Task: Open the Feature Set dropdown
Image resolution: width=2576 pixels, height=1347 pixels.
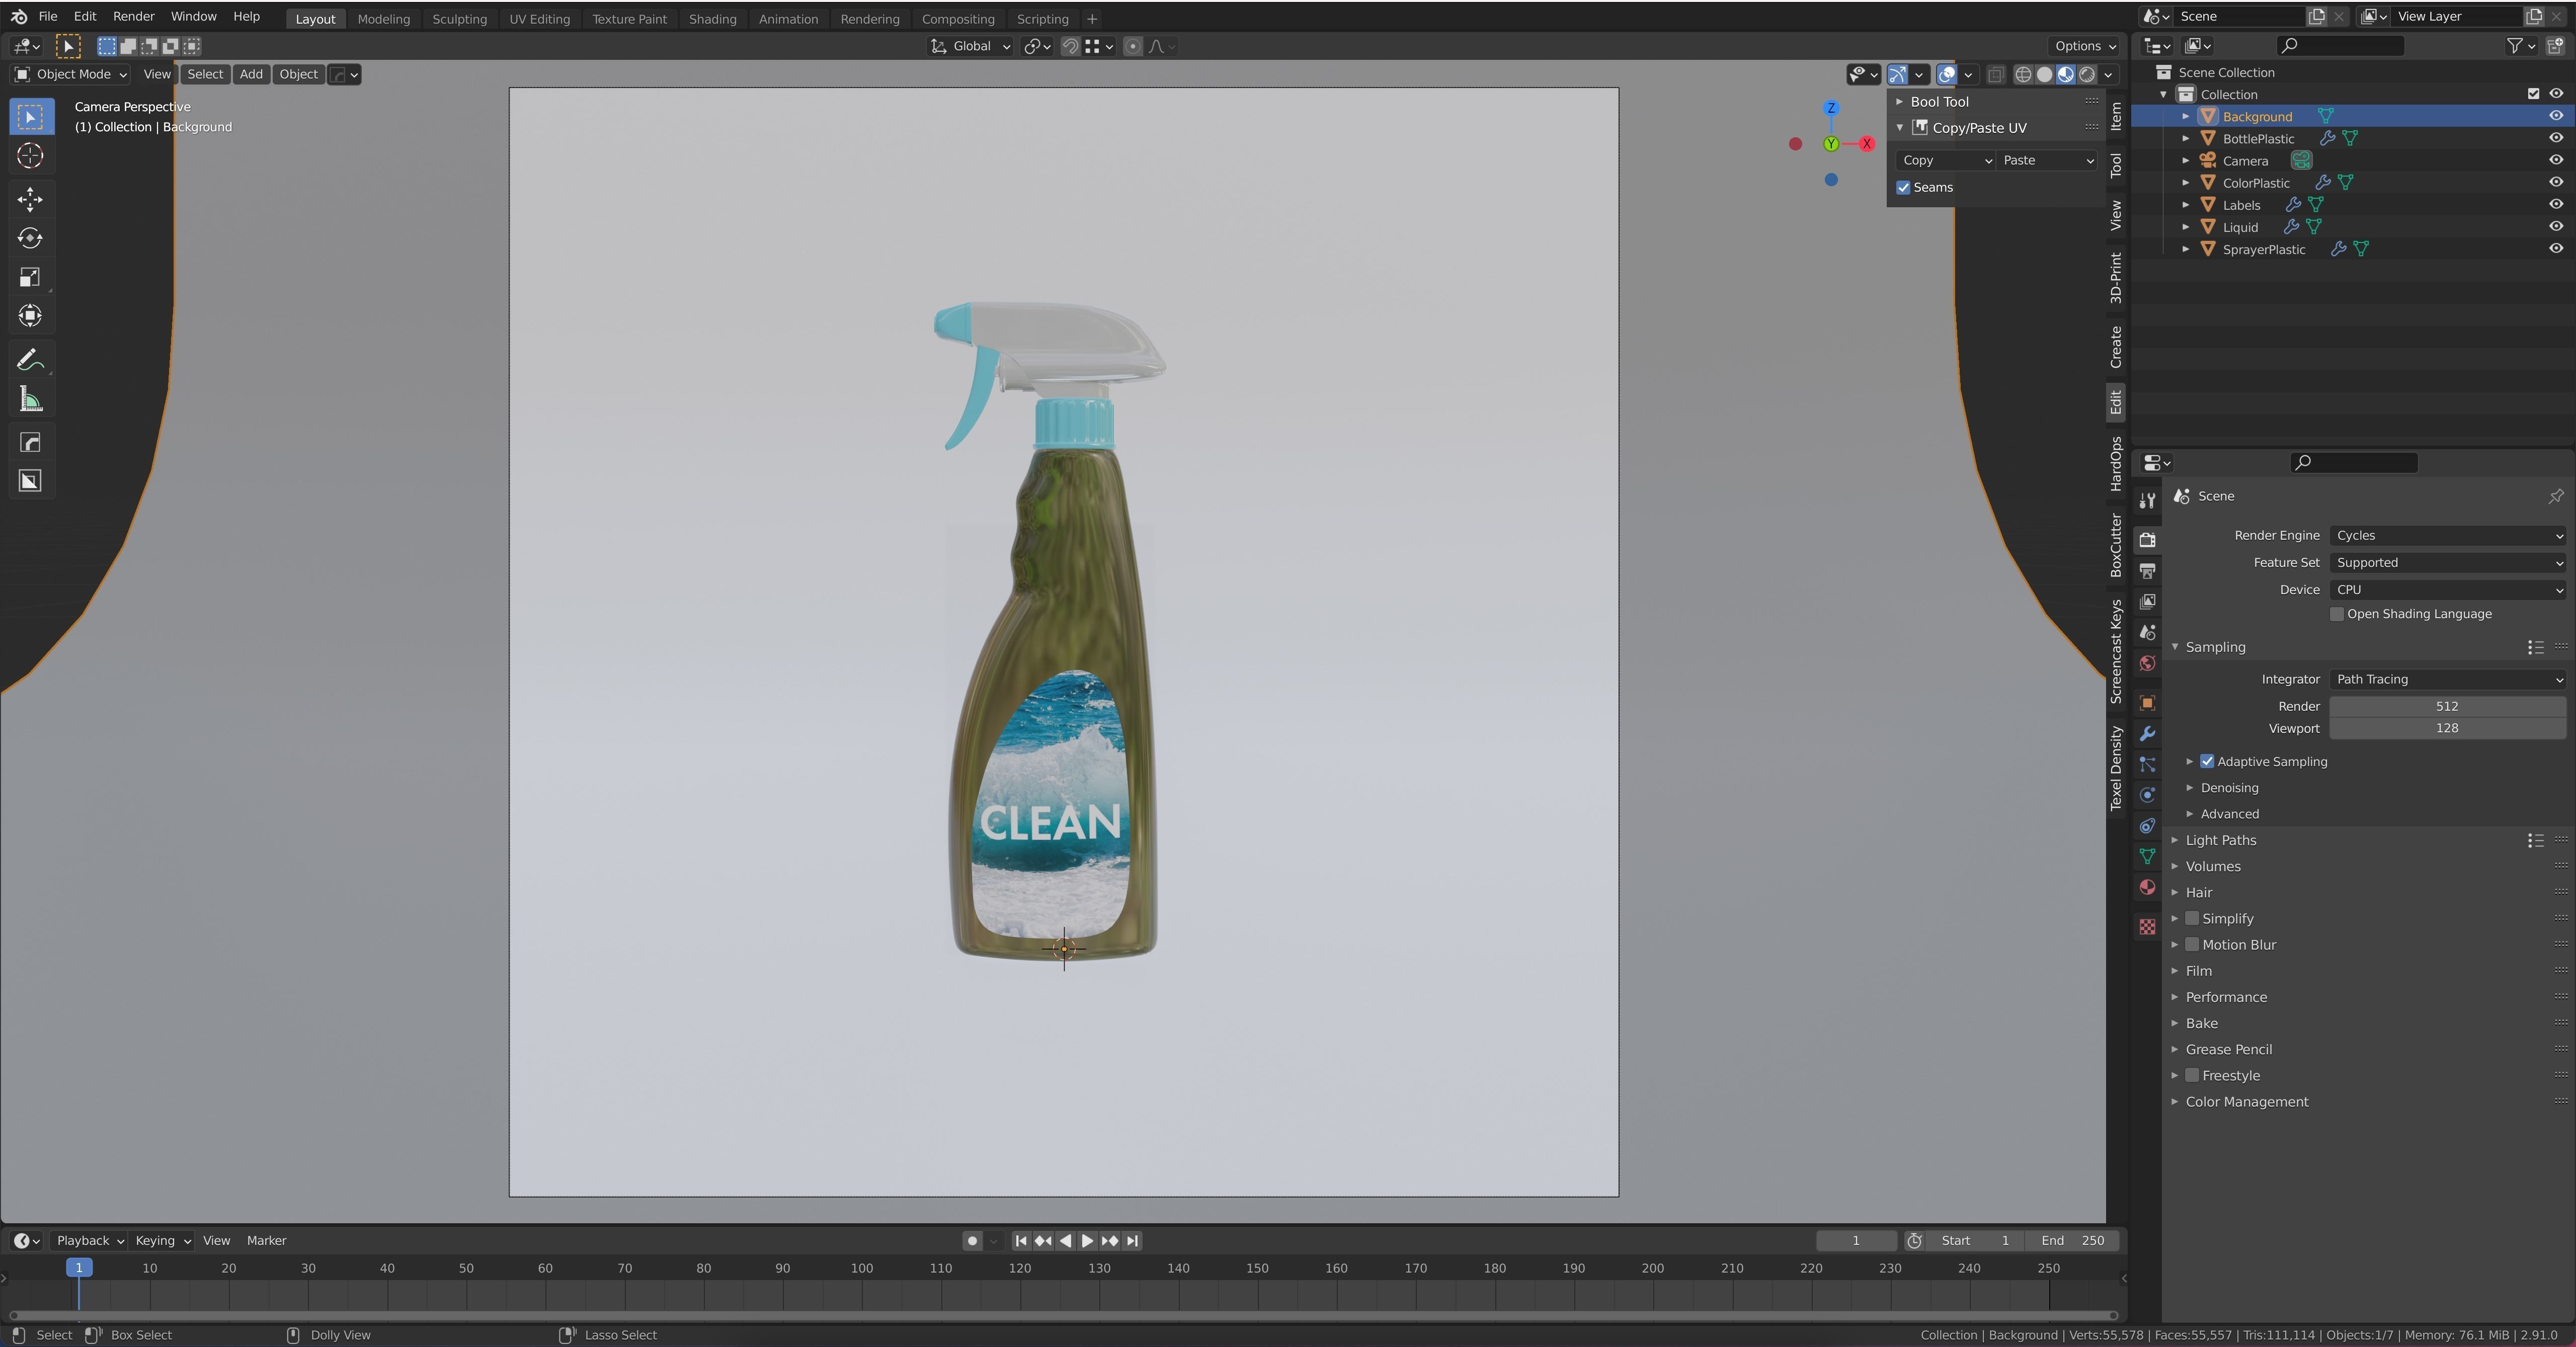Action: click(x=2447, y=563)
